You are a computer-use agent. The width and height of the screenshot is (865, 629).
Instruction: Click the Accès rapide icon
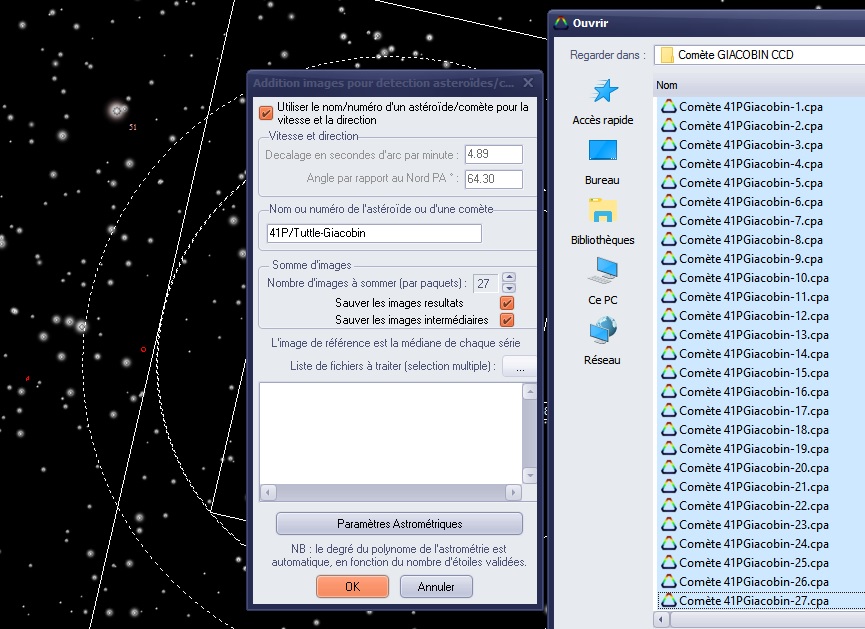click(x=603, y=92)
